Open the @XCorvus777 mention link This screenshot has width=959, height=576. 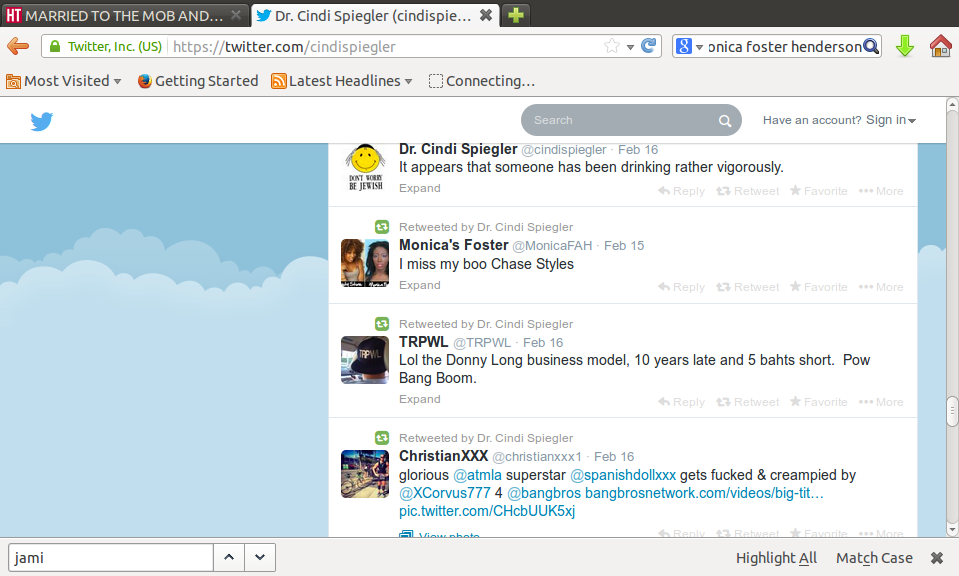point(445,493)
